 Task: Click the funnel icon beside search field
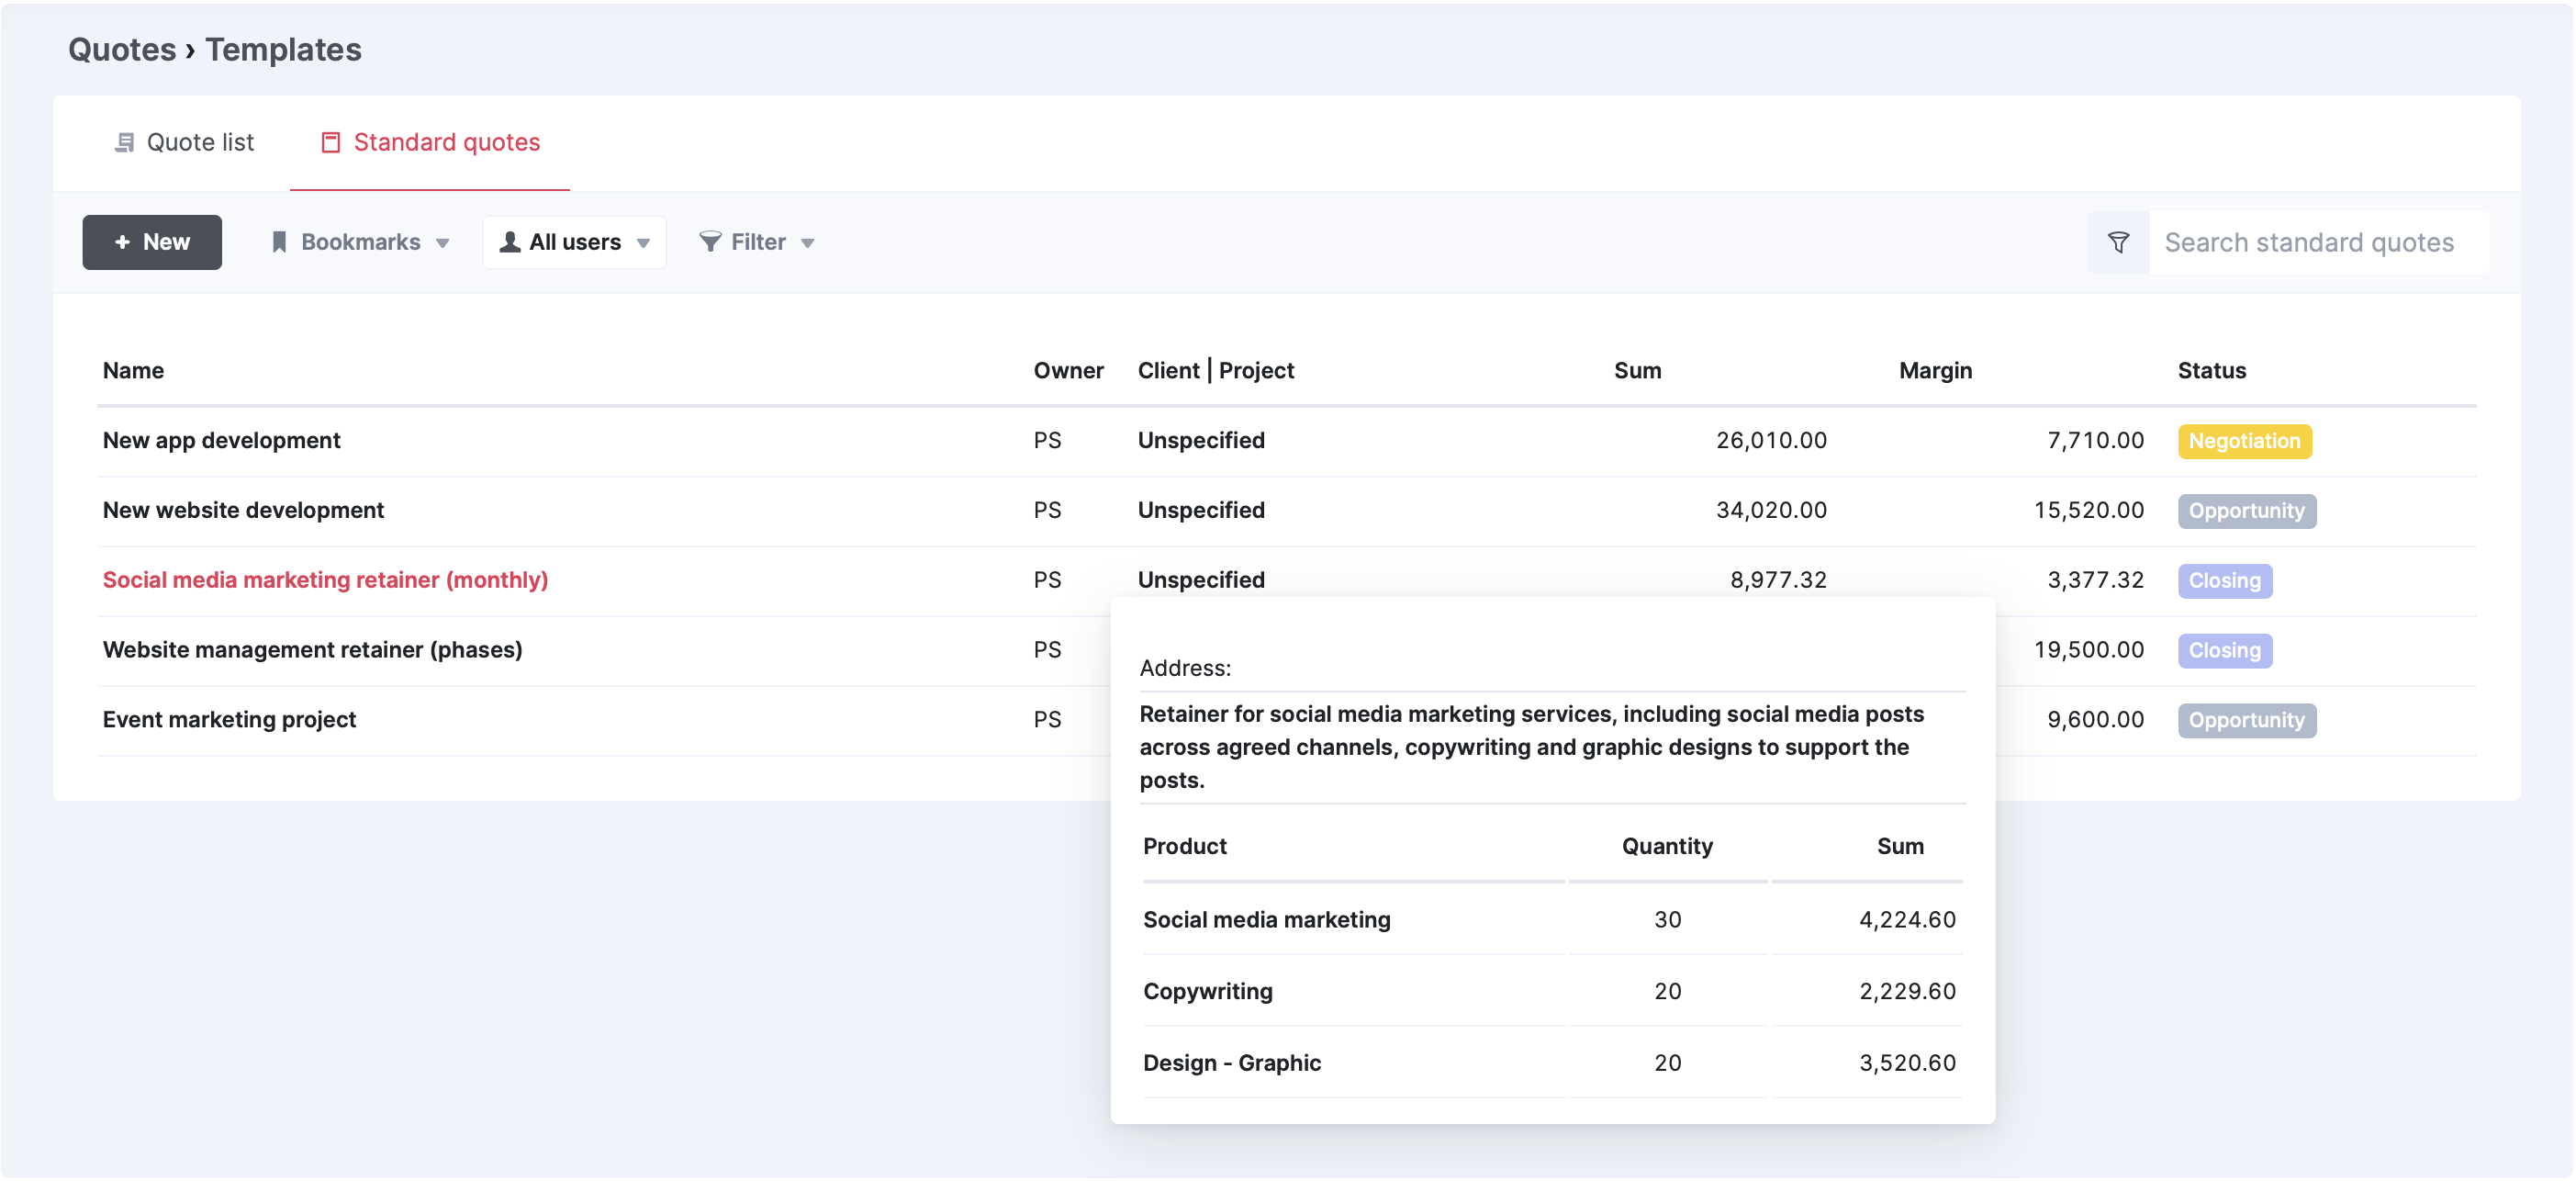(x=2118, y=242)
